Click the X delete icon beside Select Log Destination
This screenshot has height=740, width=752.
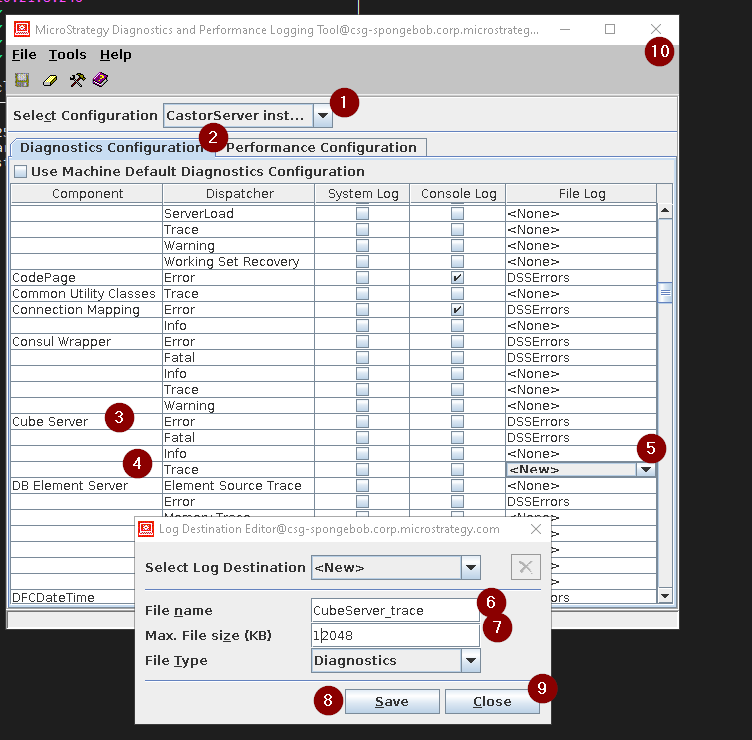pyautogui.click(x=526, y=568)
